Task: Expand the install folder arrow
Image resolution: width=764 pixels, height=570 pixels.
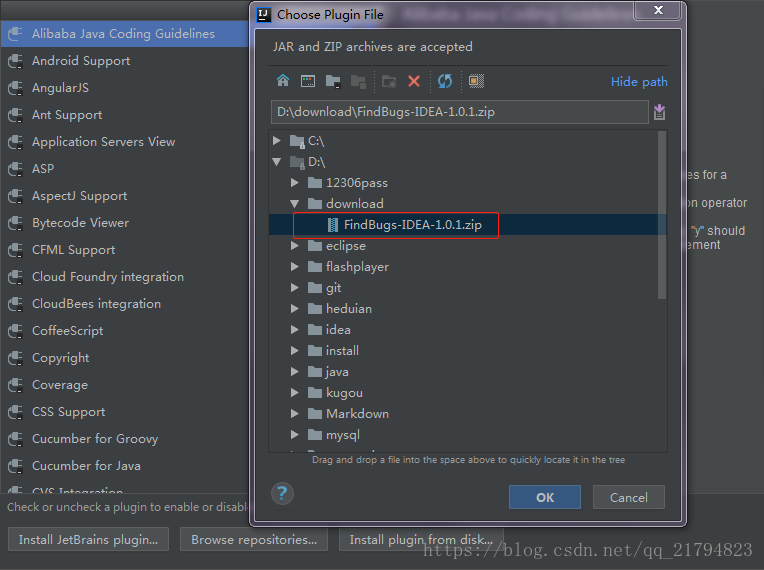Action: pyautogui.click(x=295, y=351)
